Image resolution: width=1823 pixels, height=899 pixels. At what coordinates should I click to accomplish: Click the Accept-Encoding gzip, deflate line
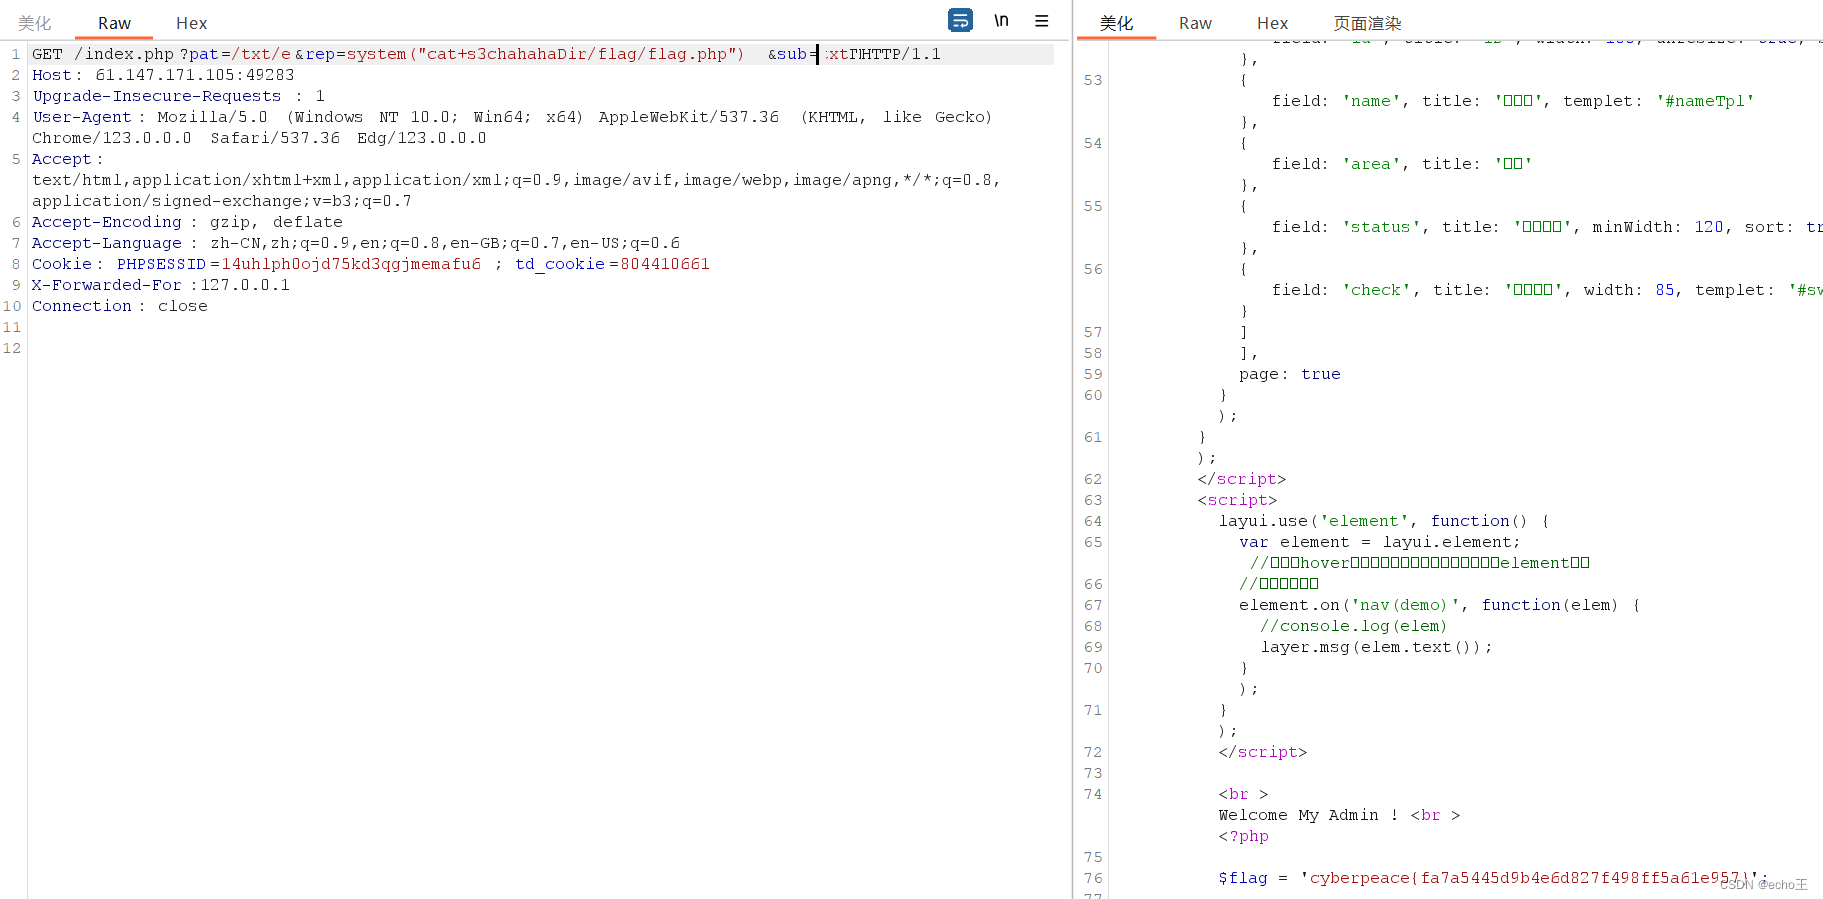(187, 222)
